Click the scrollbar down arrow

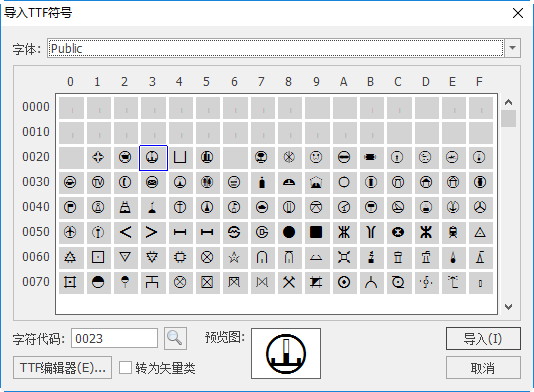point(508,307)
